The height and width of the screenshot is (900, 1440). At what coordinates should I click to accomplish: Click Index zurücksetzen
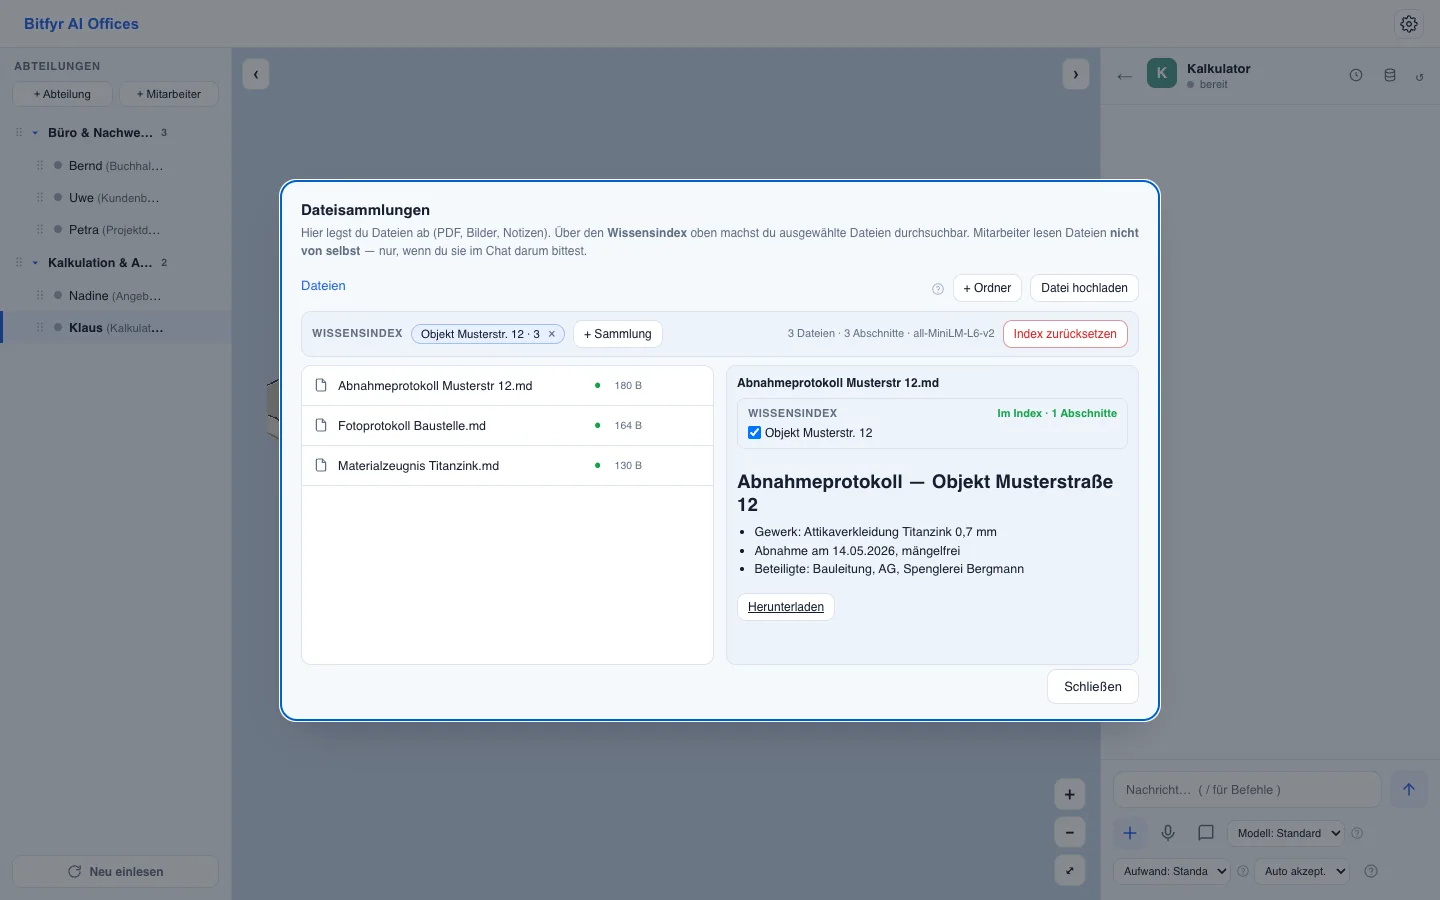tap(1065, 334)
